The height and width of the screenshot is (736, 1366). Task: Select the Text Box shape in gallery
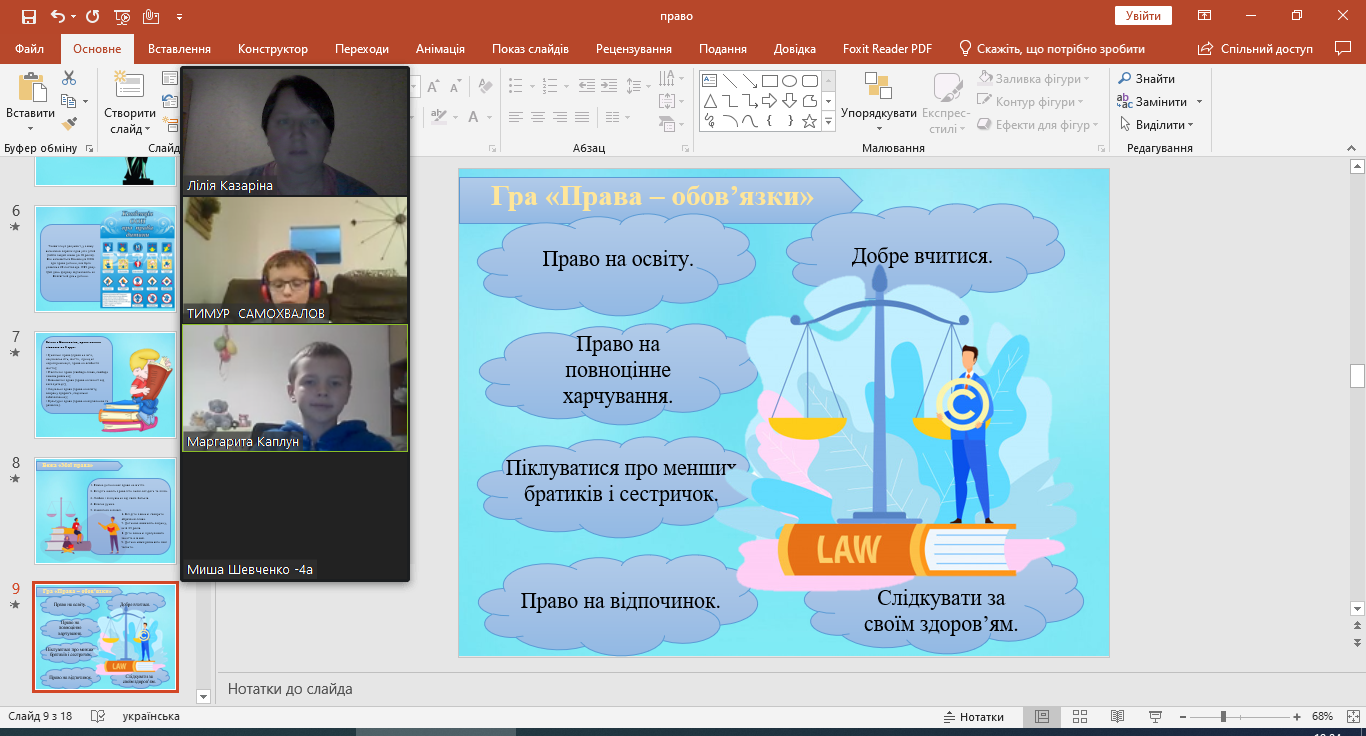(711, 81)
